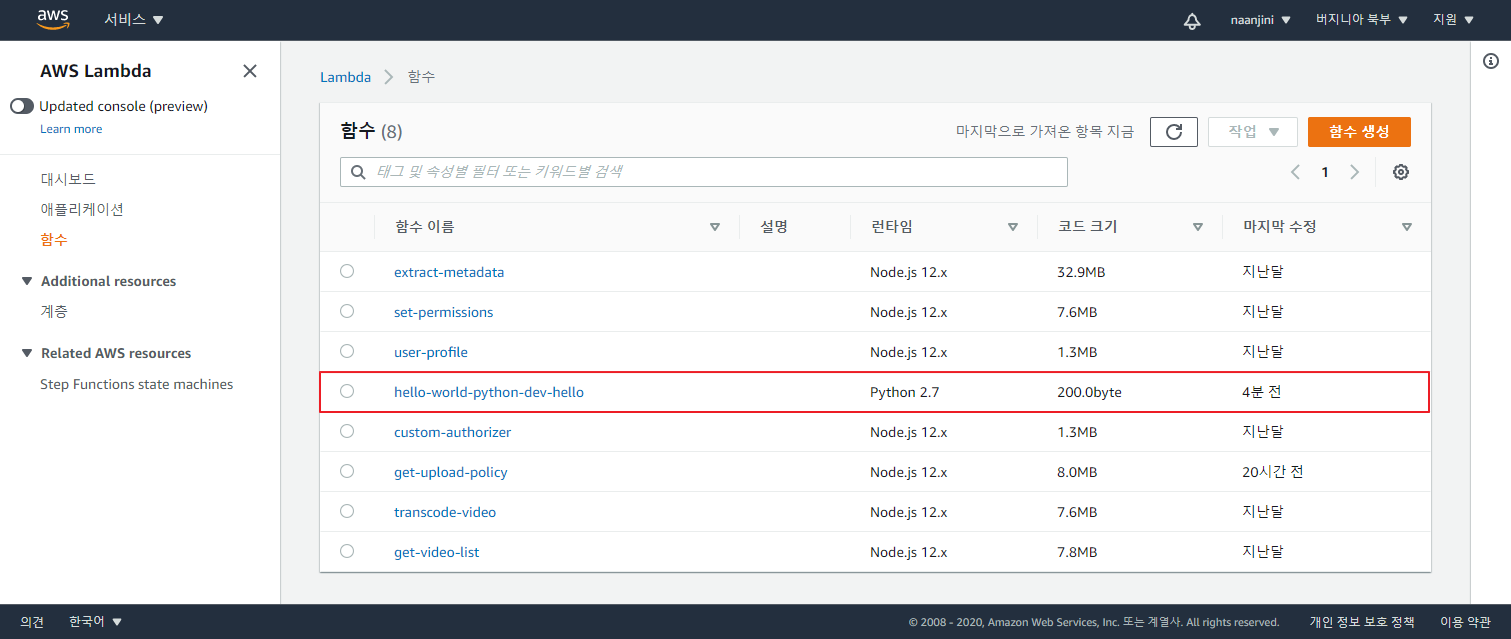Select set-permissions radio button

347,311
